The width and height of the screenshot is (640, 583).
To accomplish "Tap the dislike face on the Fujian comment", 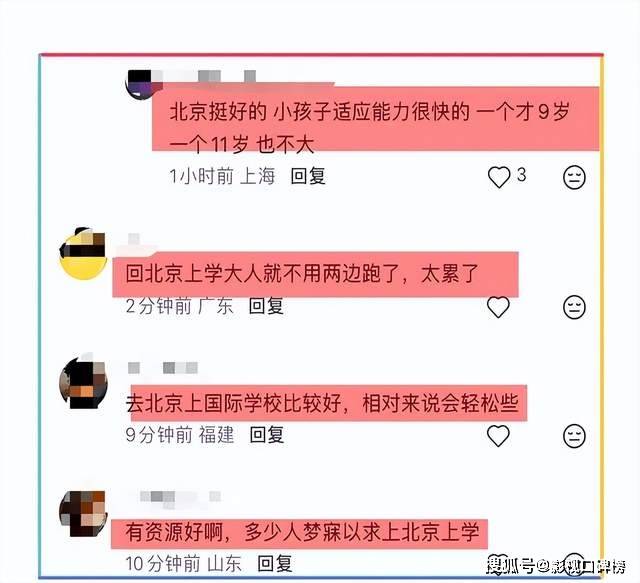I will (574, 436).
